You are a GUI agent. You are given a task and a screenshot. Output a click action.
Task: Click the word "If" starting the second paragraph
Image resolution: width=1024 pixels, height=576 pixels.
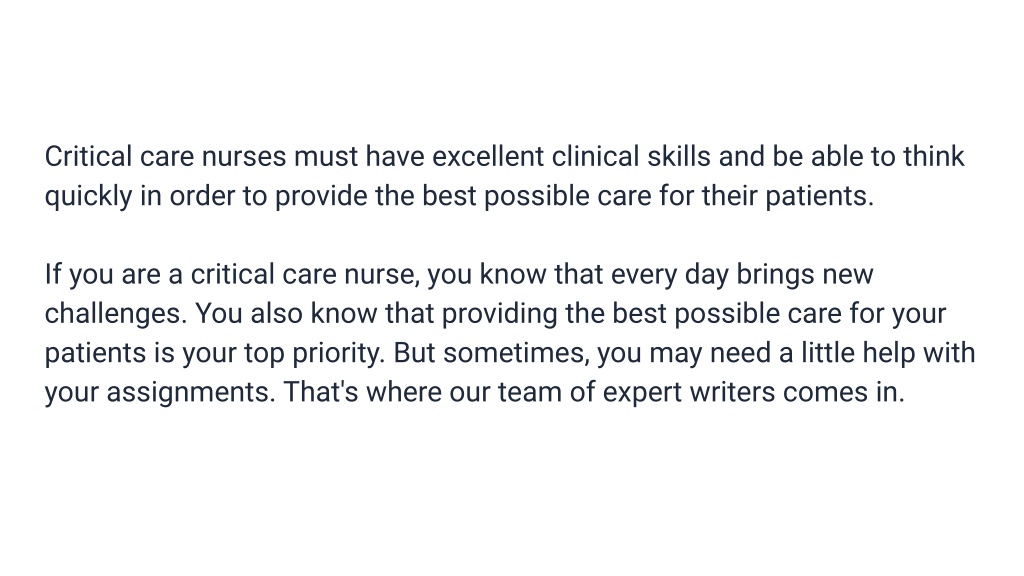(x=52, y=274)
